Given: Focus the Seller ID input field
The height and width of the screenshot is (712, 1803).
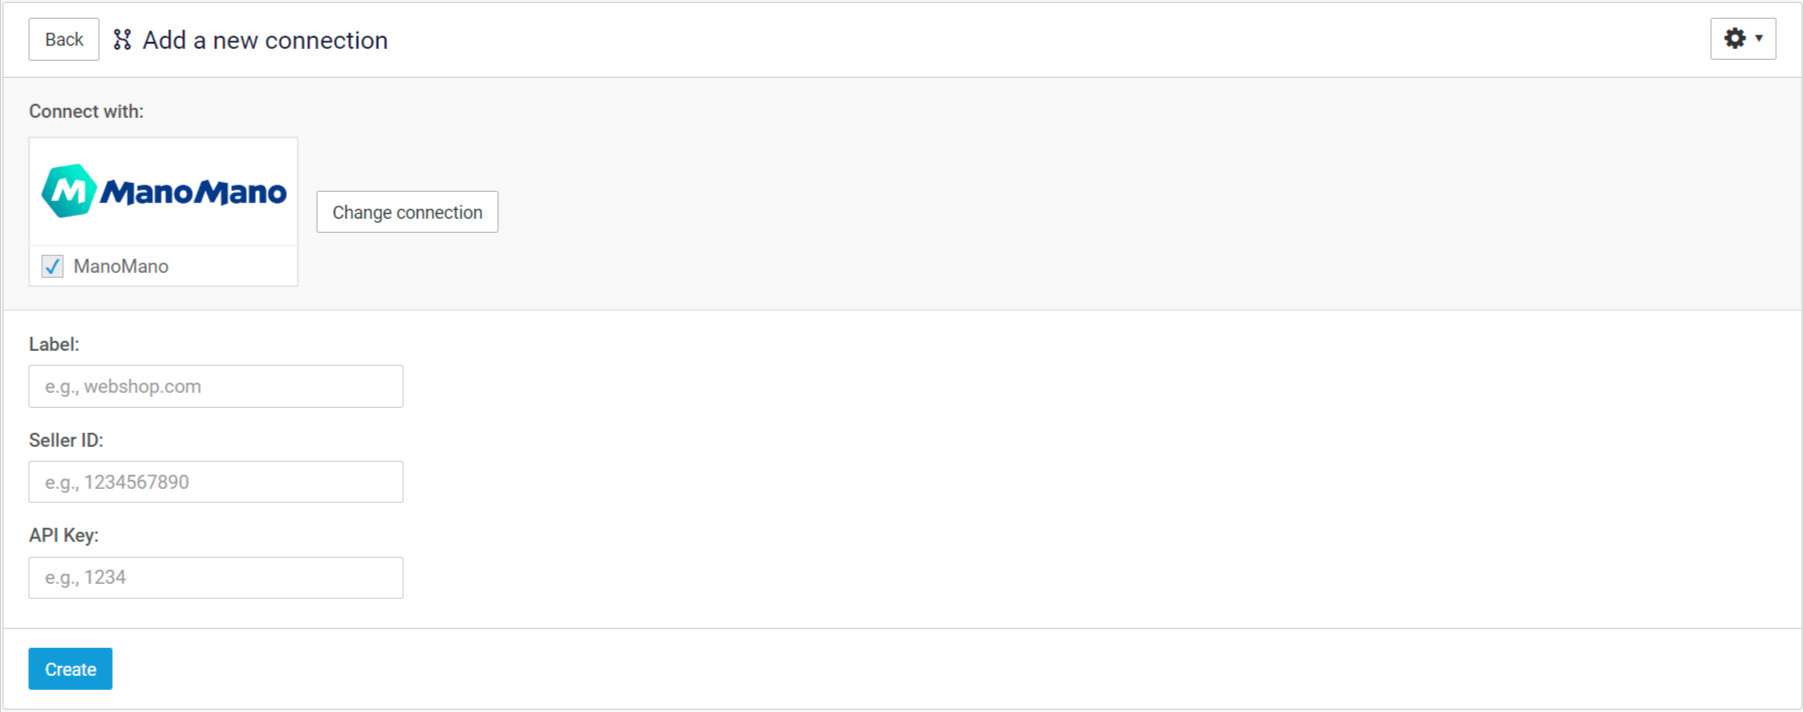Looking at the screenshot, I should pyautogui.click(x=216, y=482).
